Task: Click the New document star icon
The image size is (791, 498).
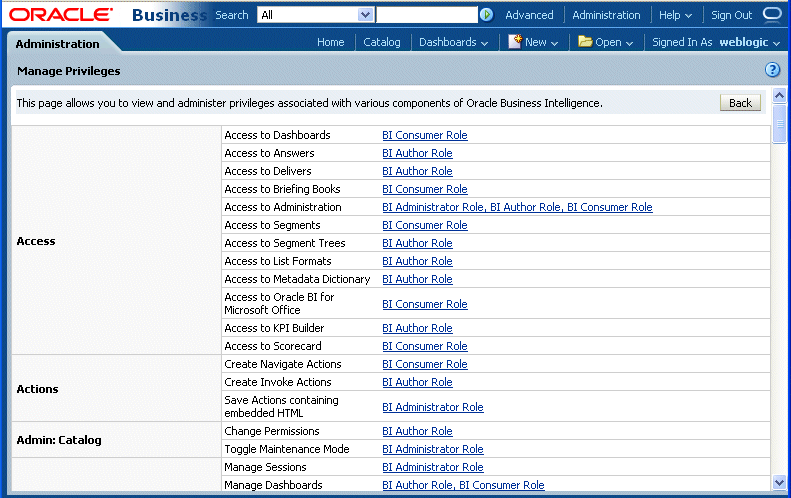Action: pyautogui.click(x=515, y=41)
